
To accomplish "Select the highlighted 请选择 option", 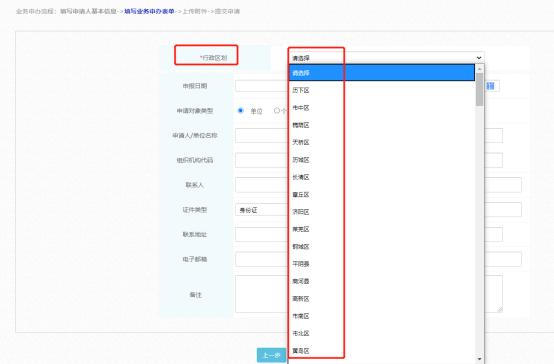I will [x=382, y=73].
